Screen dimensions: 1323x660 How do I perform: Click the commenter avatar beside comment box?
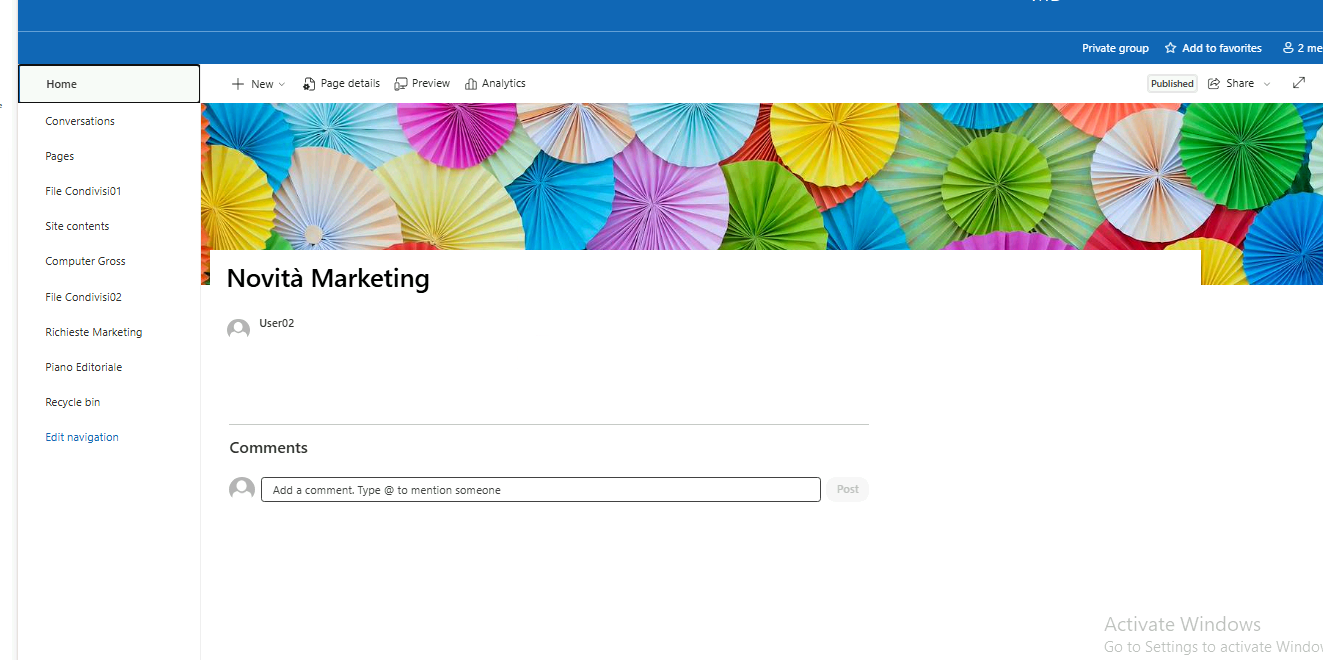pyautogui.click(x=242, y=490)
